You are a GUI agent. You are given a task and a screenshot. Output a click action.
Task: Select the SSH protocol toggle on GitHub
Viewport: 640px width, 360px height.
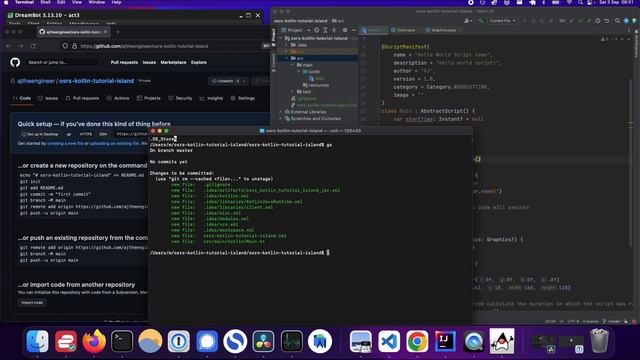point(103,134)
